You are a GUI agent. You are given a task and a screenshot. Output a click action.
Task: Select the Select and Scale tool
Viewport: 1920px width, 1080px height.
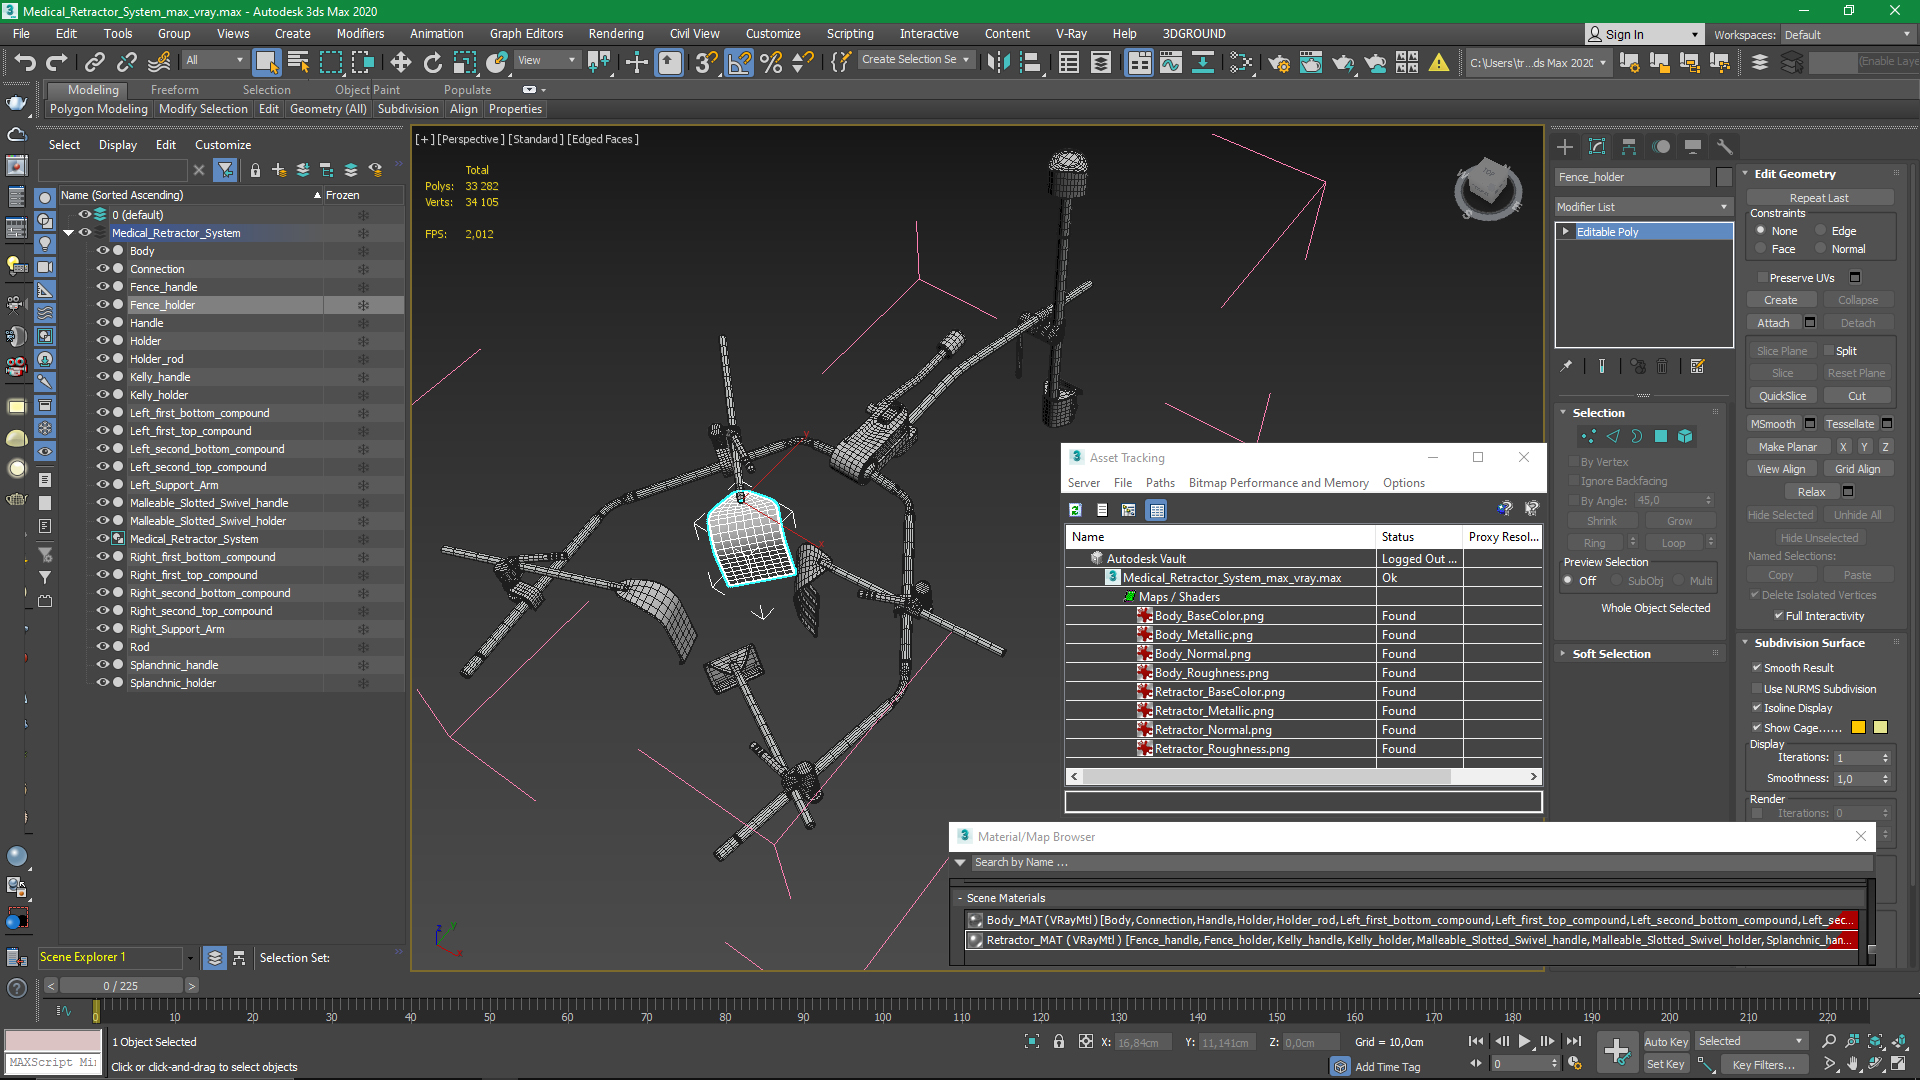465,62
